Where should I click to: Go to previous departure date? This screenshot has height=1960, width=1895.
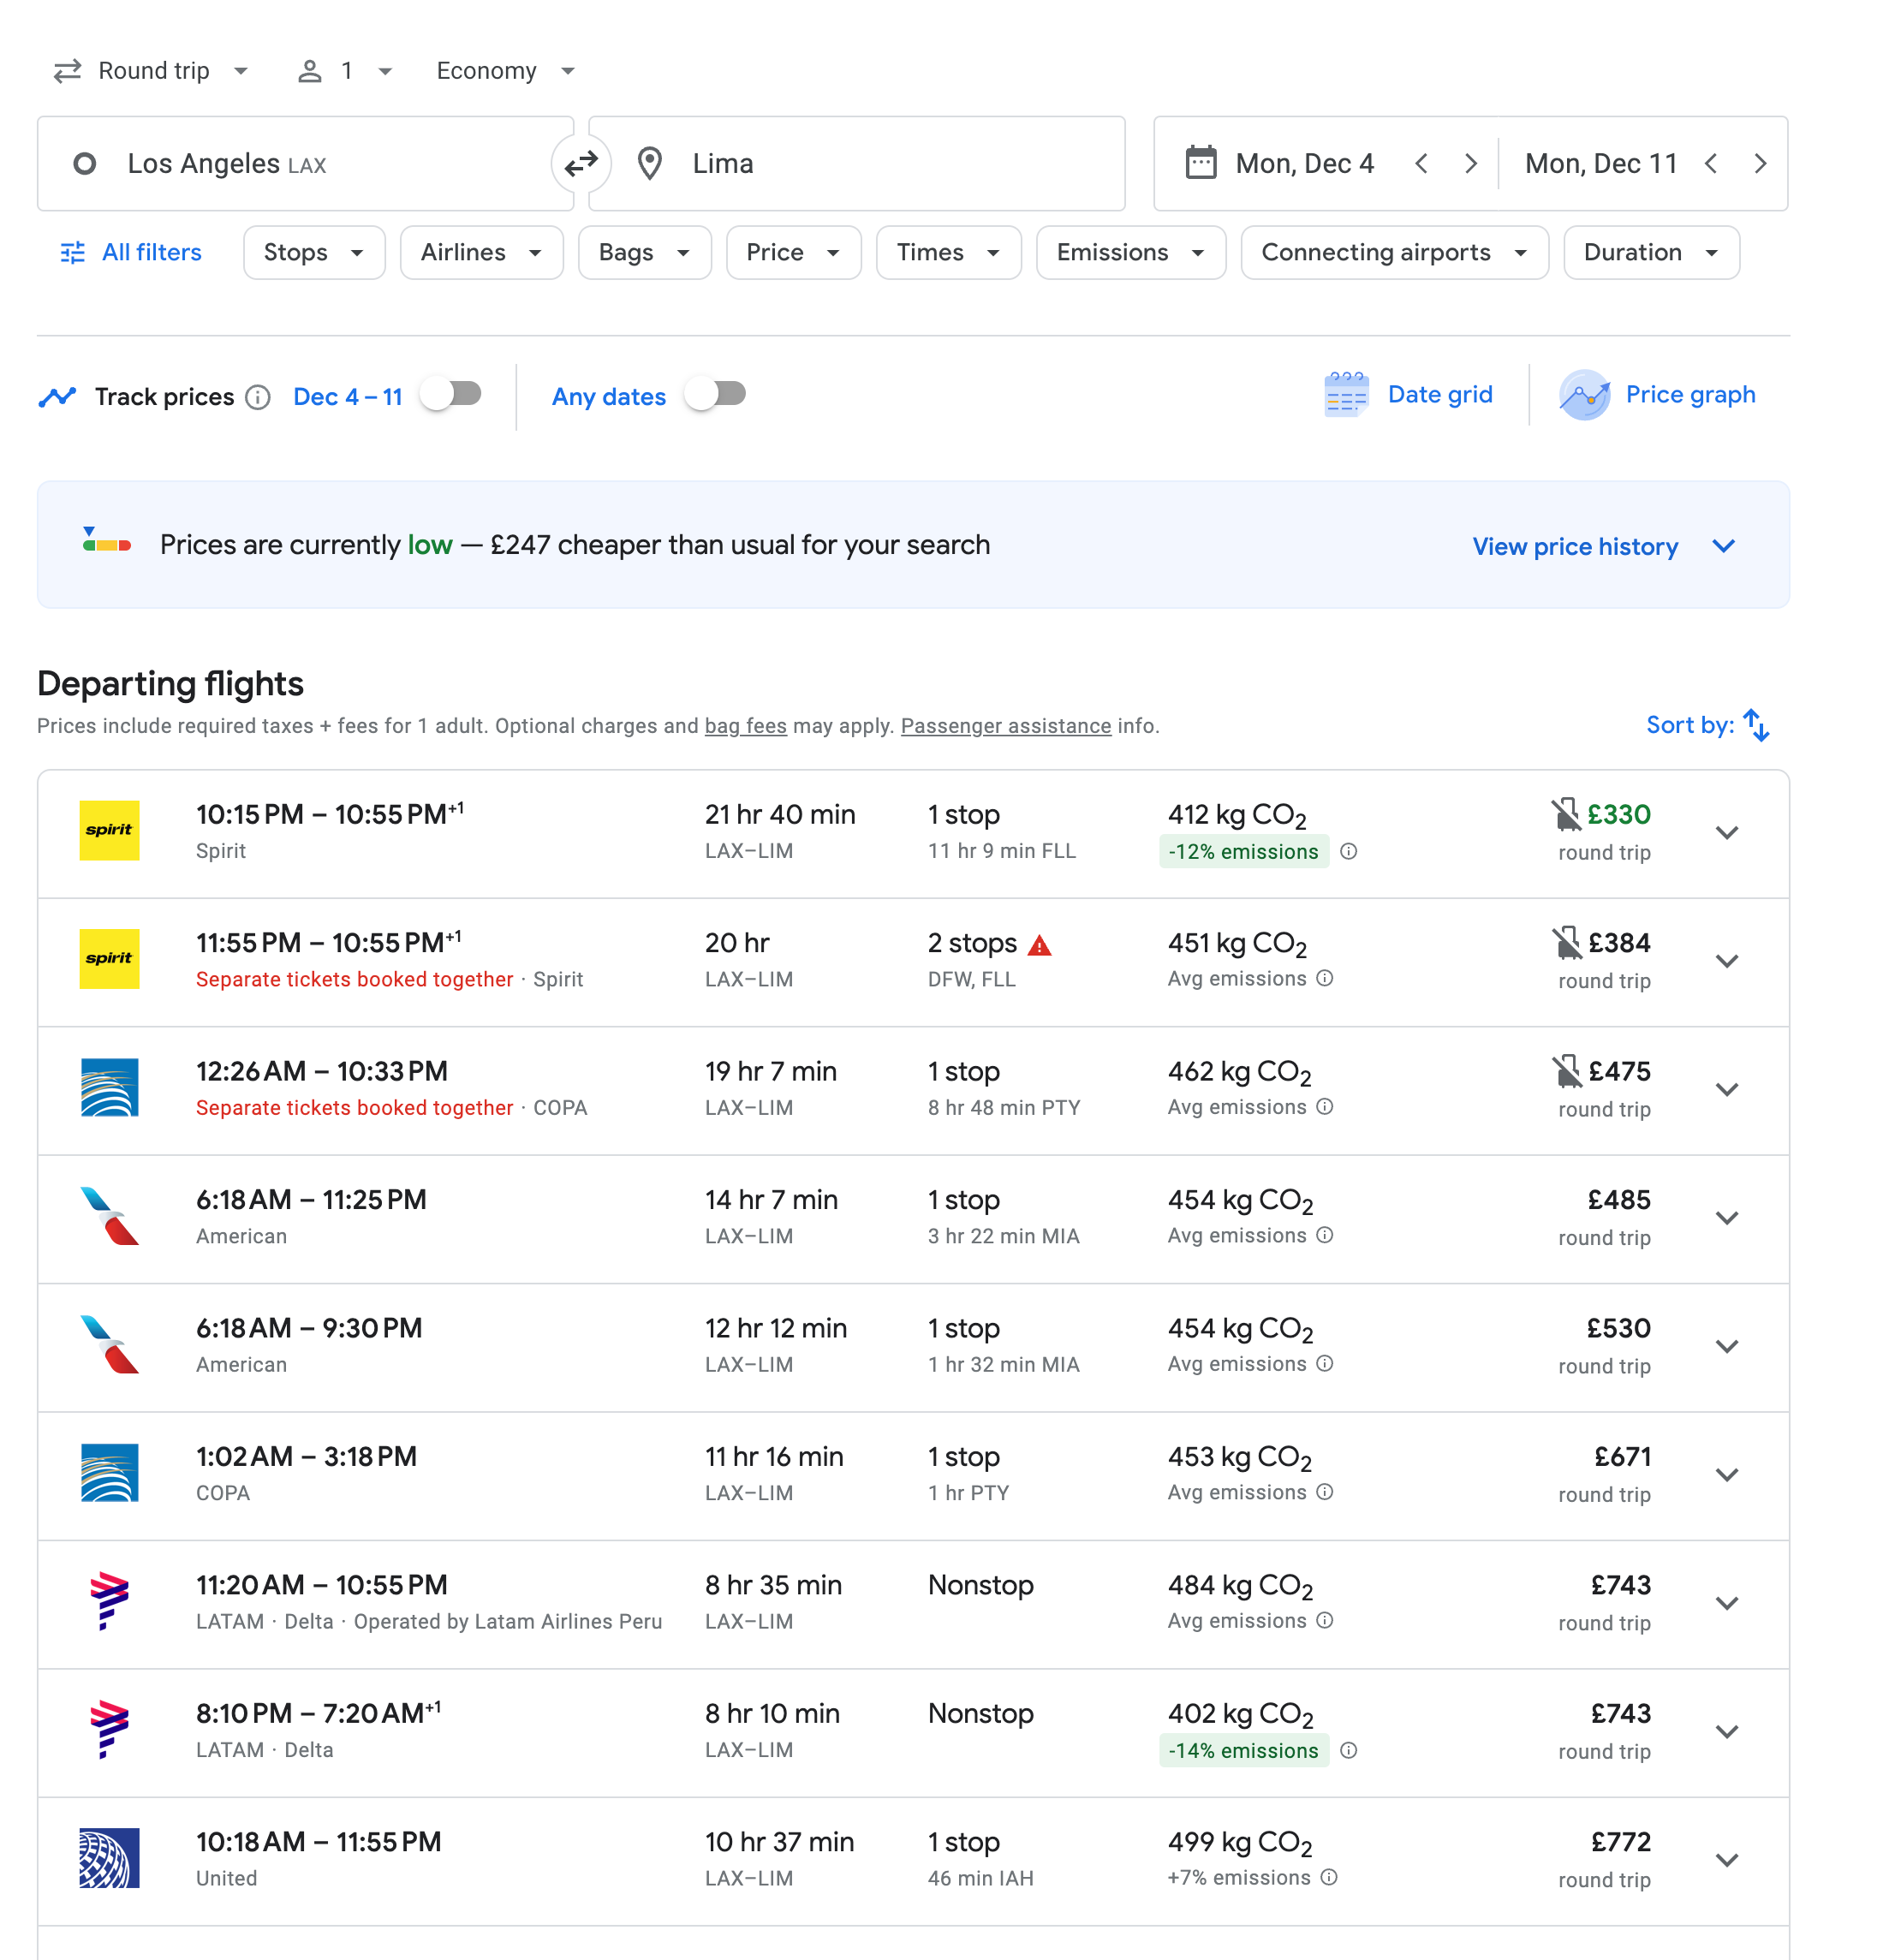point(1421,163)
